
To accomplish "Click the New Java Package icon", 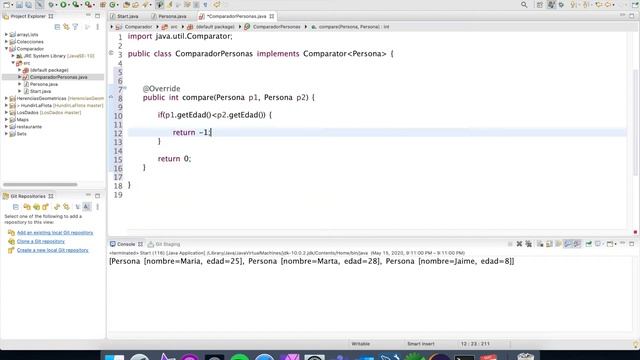I will [x=103, y=5].
